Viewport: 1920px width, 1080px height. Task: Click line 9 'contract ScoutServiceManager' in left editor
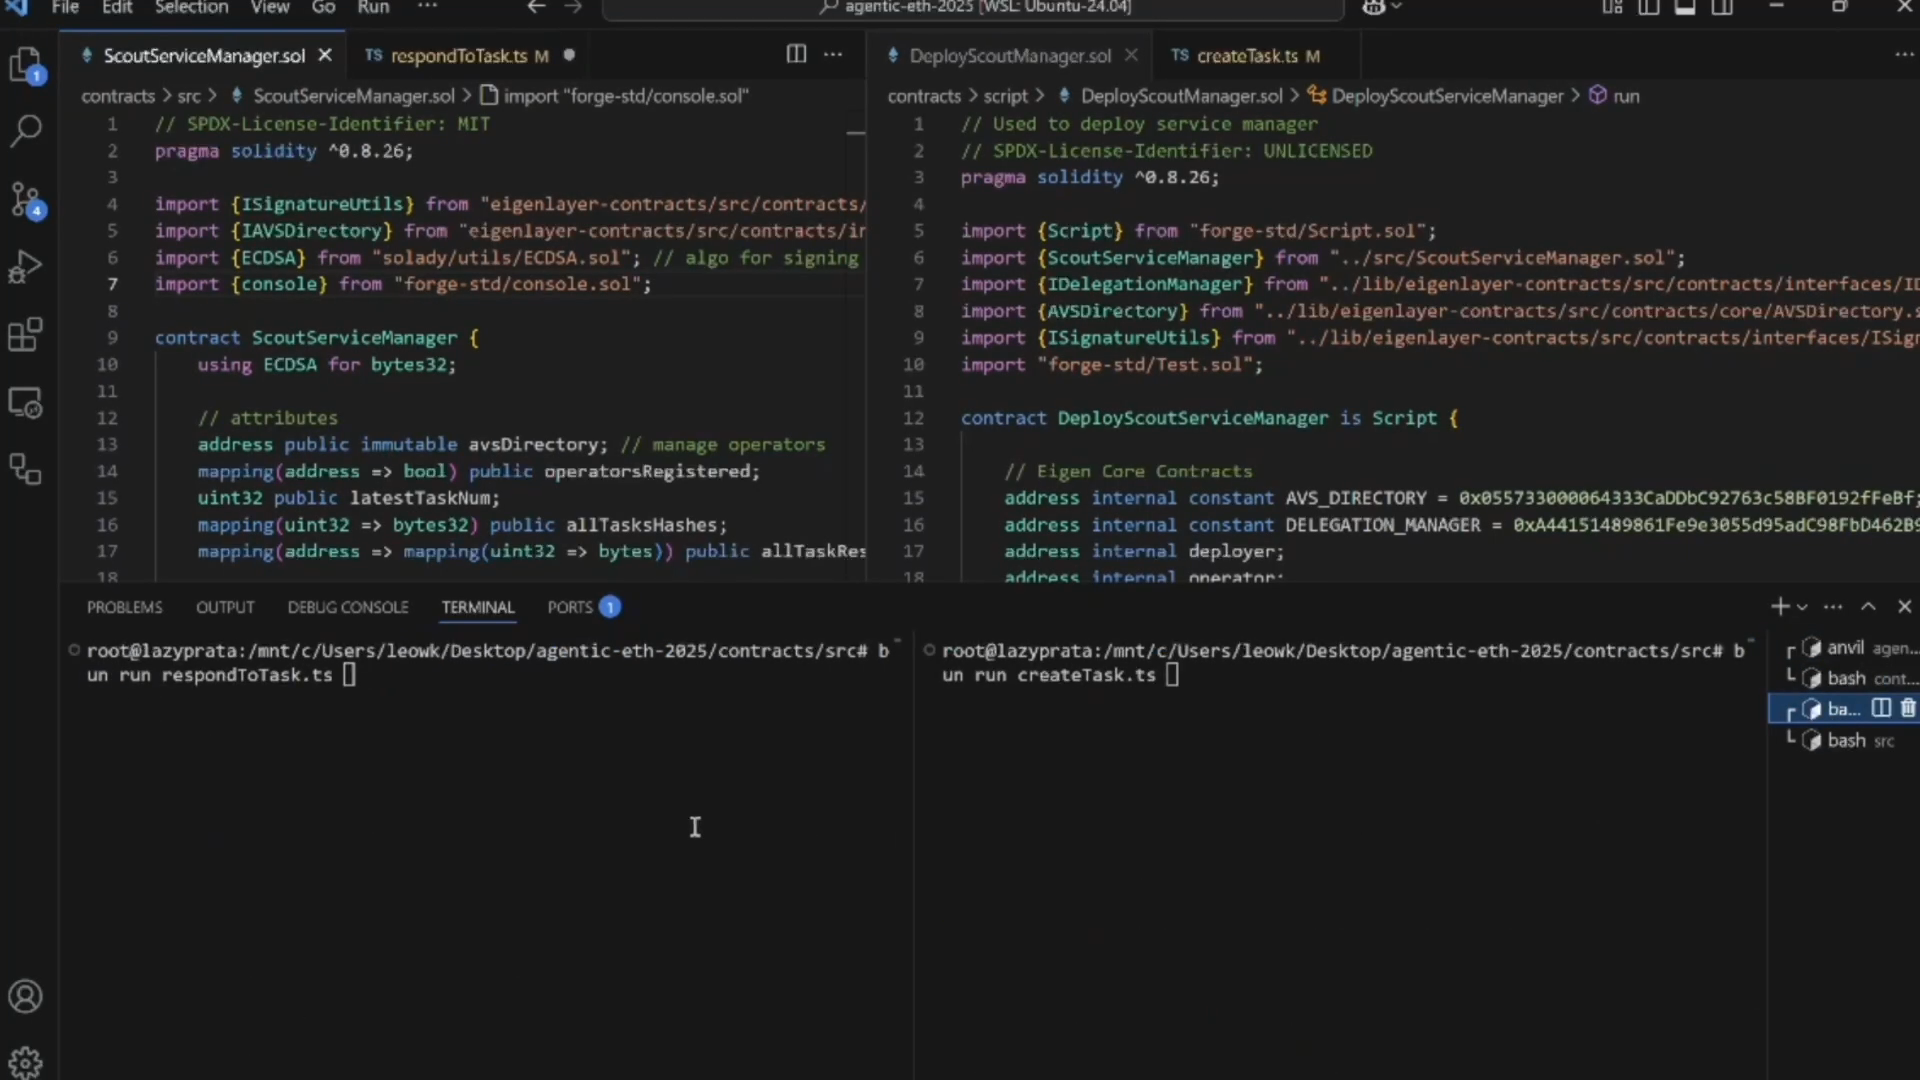(x=316, y=338)
